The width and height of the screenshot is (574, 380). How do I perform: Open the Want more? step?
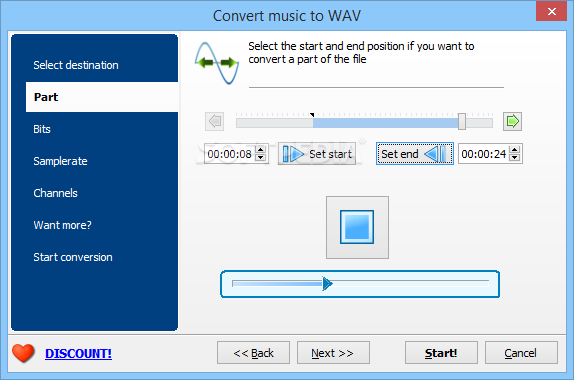(63, 225)
